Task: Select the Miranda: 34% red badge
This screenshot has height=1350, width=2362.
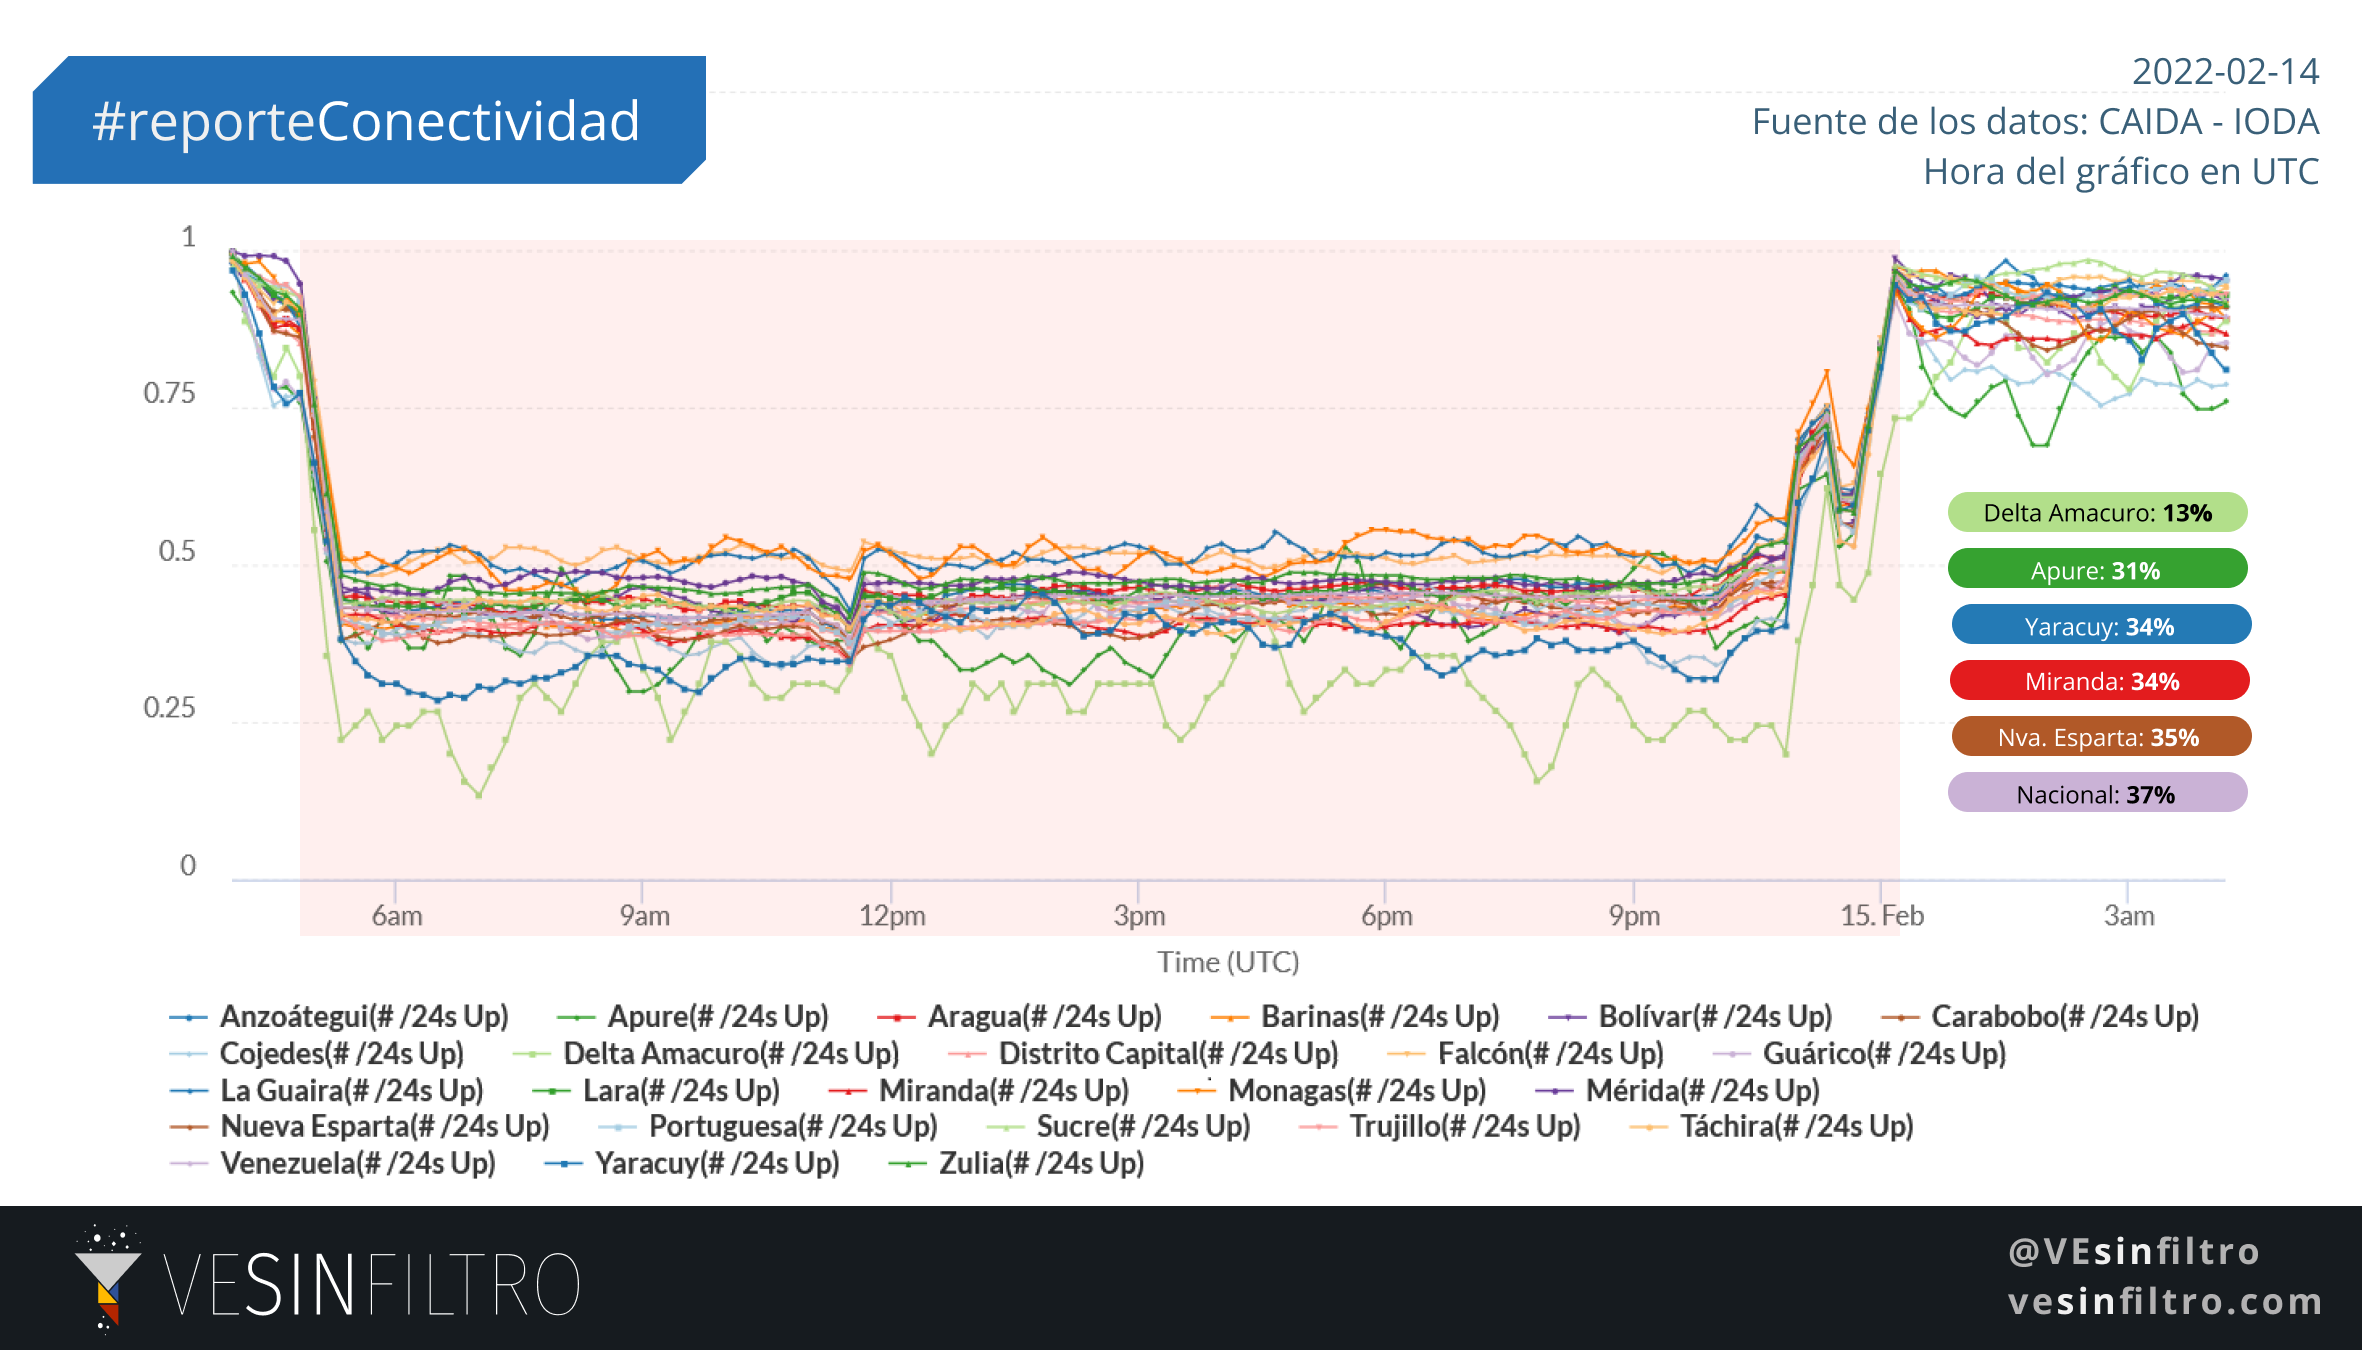Action: pyautogui.click(x=2099, y=681)
